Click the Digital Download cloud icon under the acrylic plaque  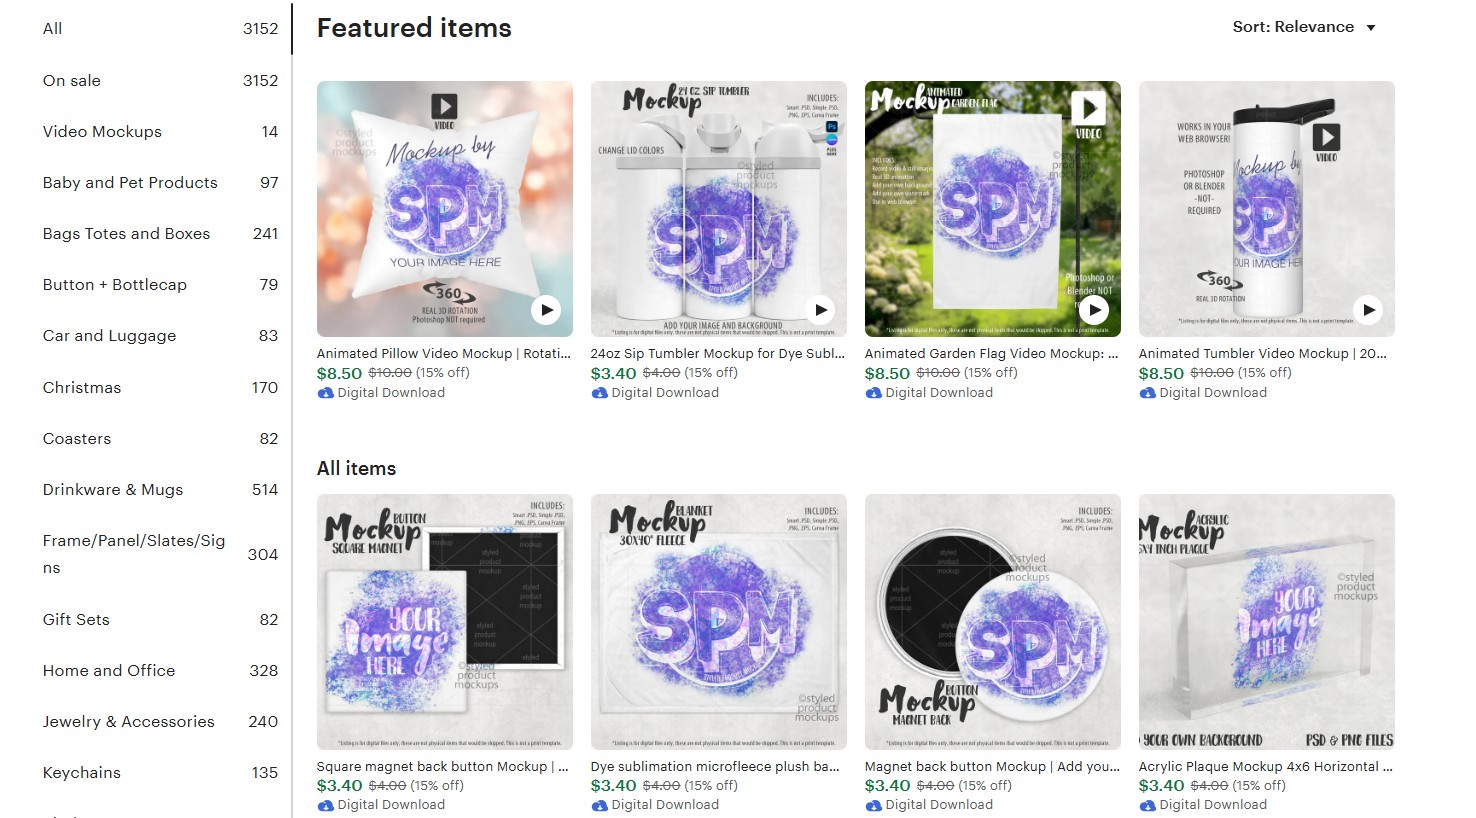(1147, 805)
